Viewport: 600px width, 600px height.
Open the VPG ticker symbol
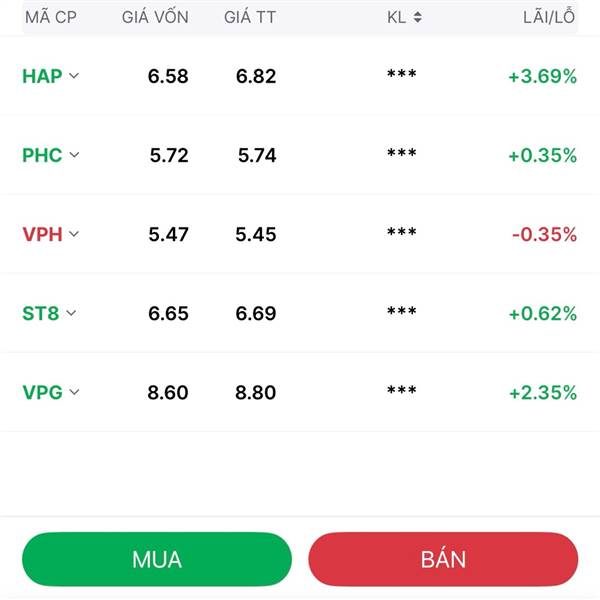[42, 392]
